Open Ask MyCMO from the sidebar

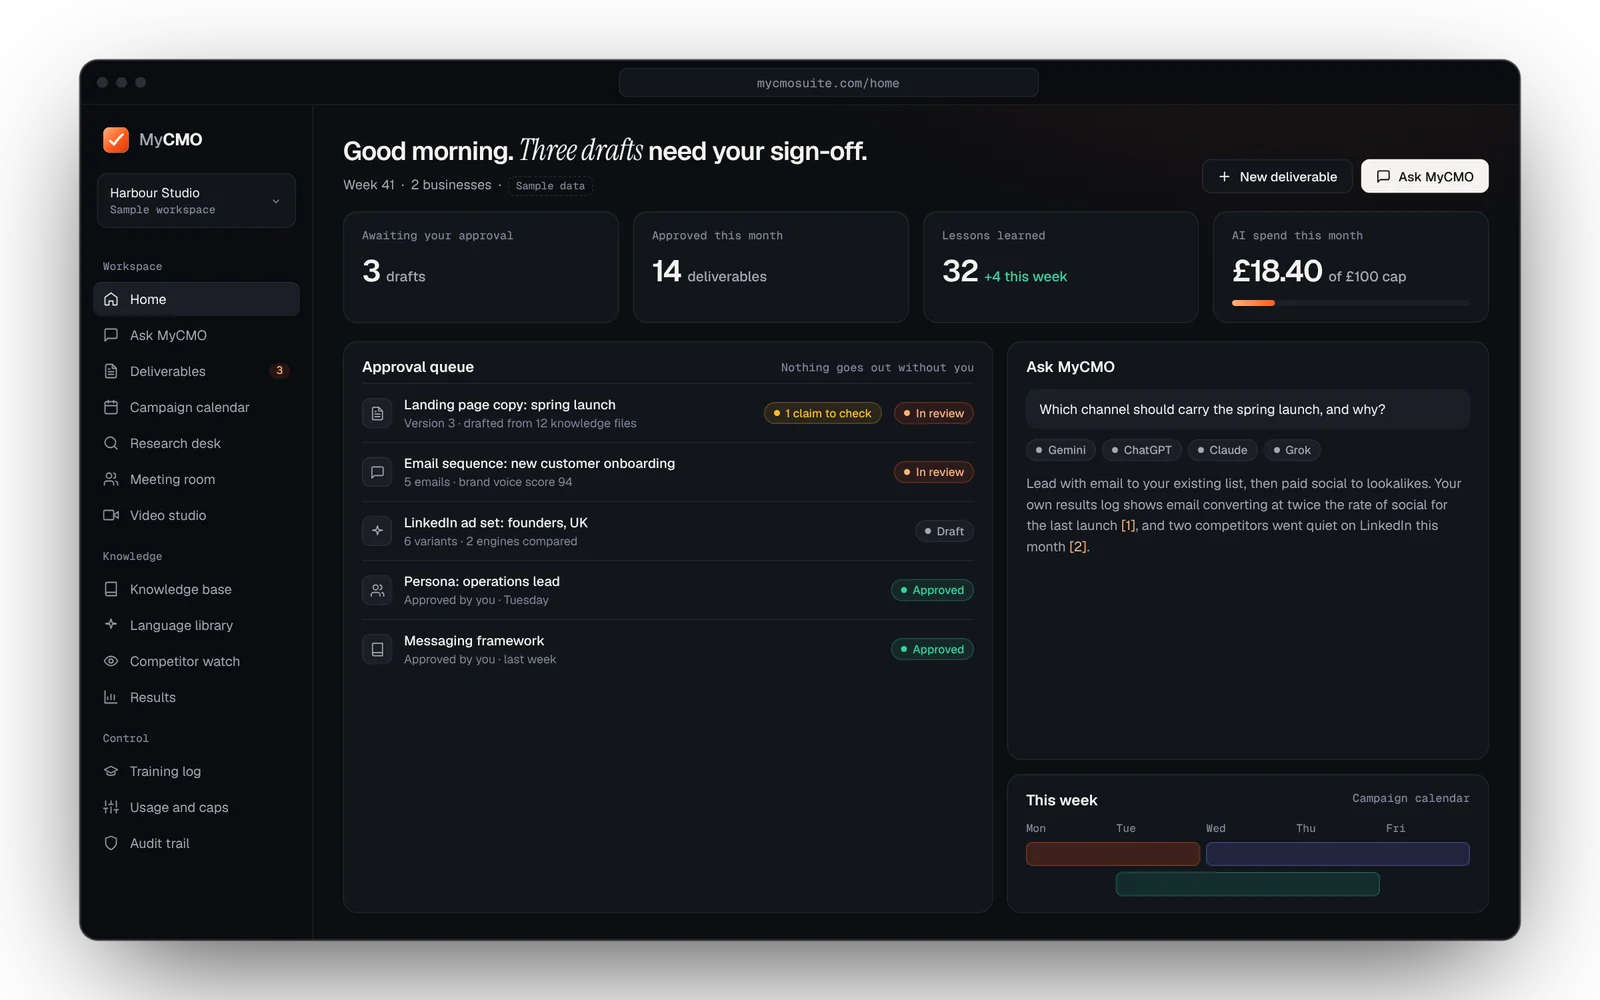tap(196, 335)
